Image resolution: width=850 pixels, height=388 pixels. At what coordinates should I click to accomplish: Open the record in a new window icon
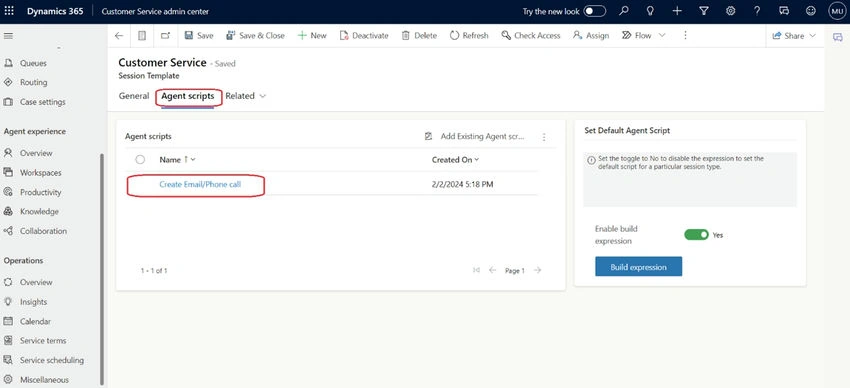[x=165, y=36]
